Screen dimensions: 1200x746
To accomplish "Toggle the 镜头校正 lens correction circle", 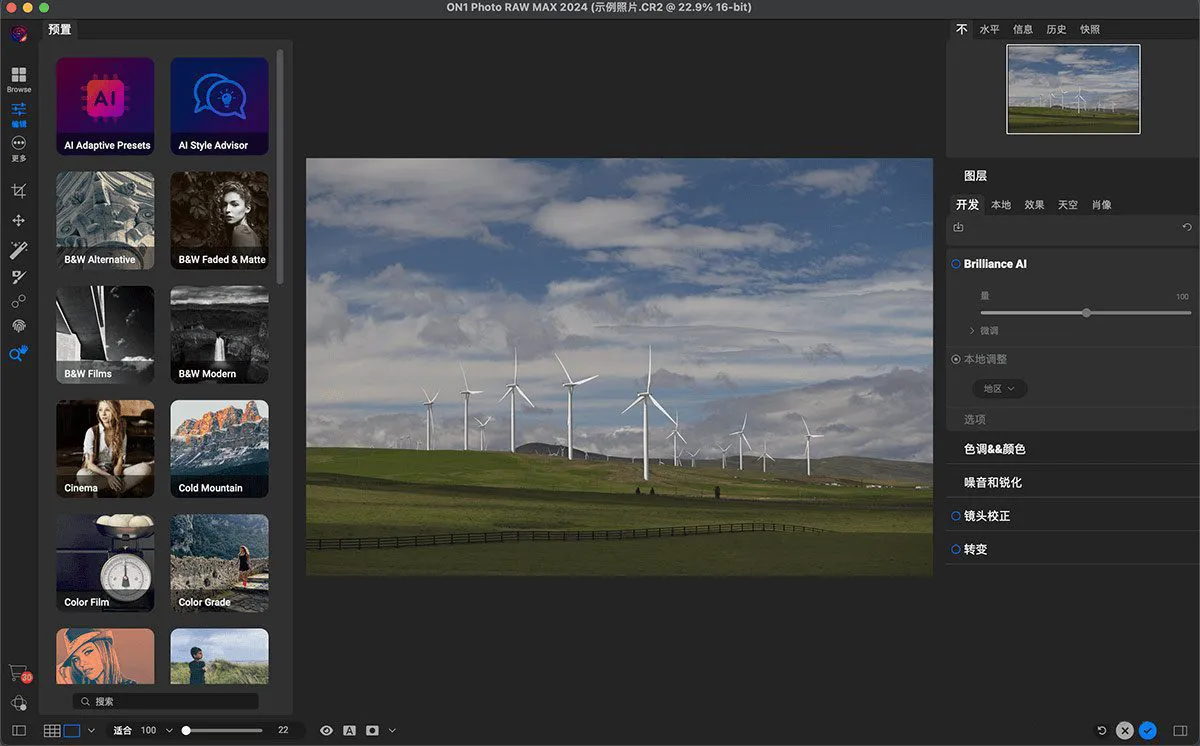I will 956,516.
